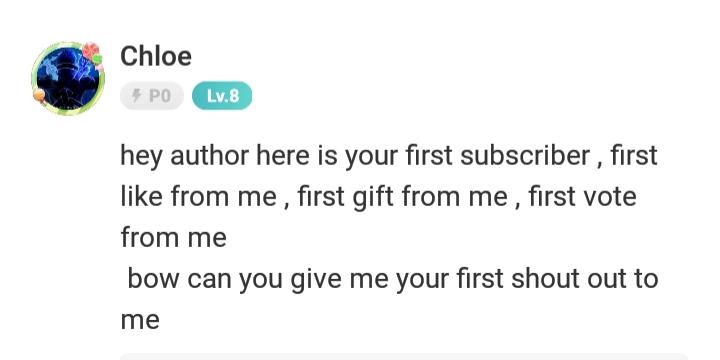Click the pink flower decoration on avatar frame
720x360 pixels.
point(90,51)
